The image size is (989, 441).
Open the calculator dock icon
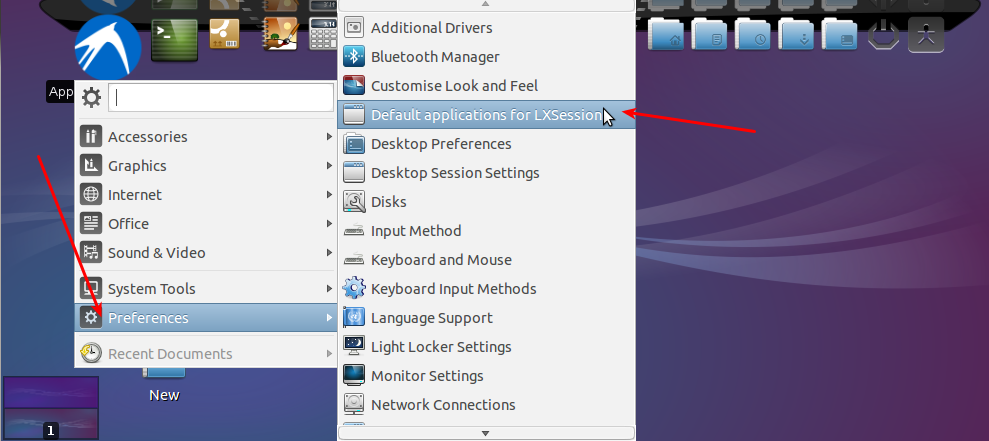[323, 35]
